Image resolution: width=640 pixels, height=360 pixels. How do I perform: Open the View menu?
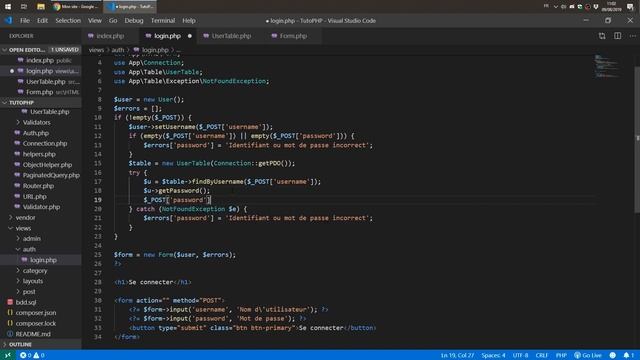point(94,20)
